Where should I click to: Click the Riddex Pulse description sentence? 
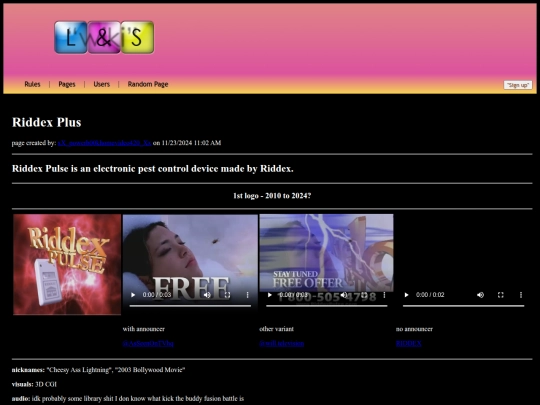pos(153,169)
